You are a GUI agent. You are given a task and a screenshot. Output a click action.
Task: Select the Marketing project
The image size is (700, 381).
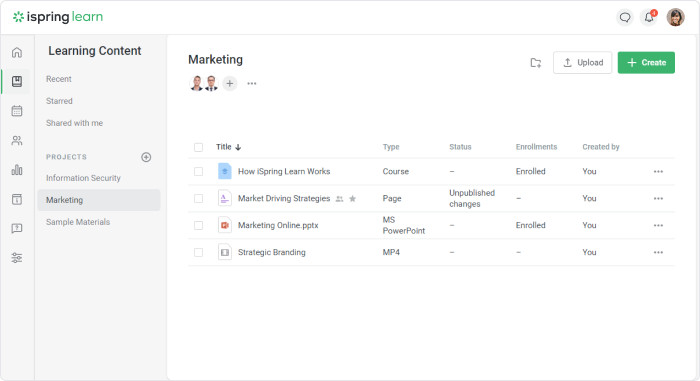point(99,200)
